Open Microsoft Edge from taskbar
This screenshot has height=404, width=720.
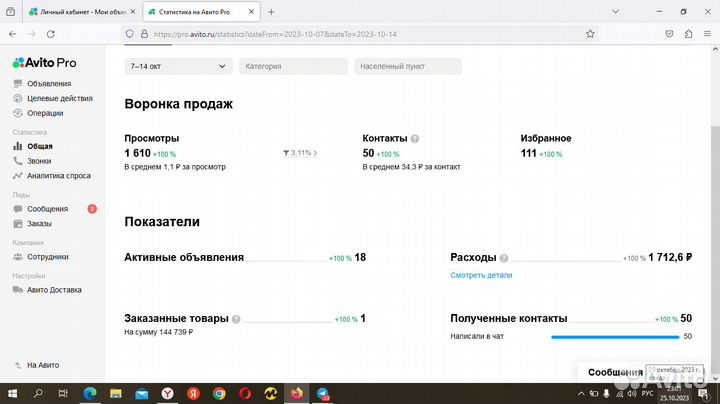[90, 393]
